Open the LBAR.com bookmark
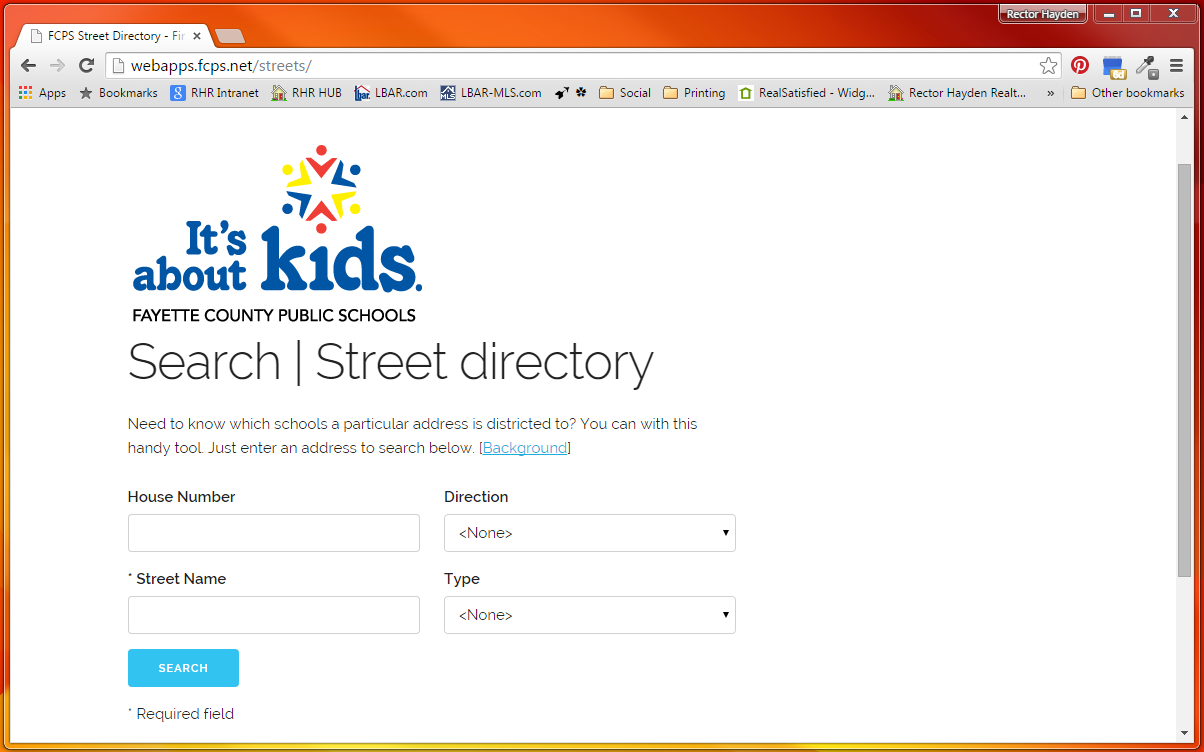This screenshot has height=752, width=1204. 391,93
